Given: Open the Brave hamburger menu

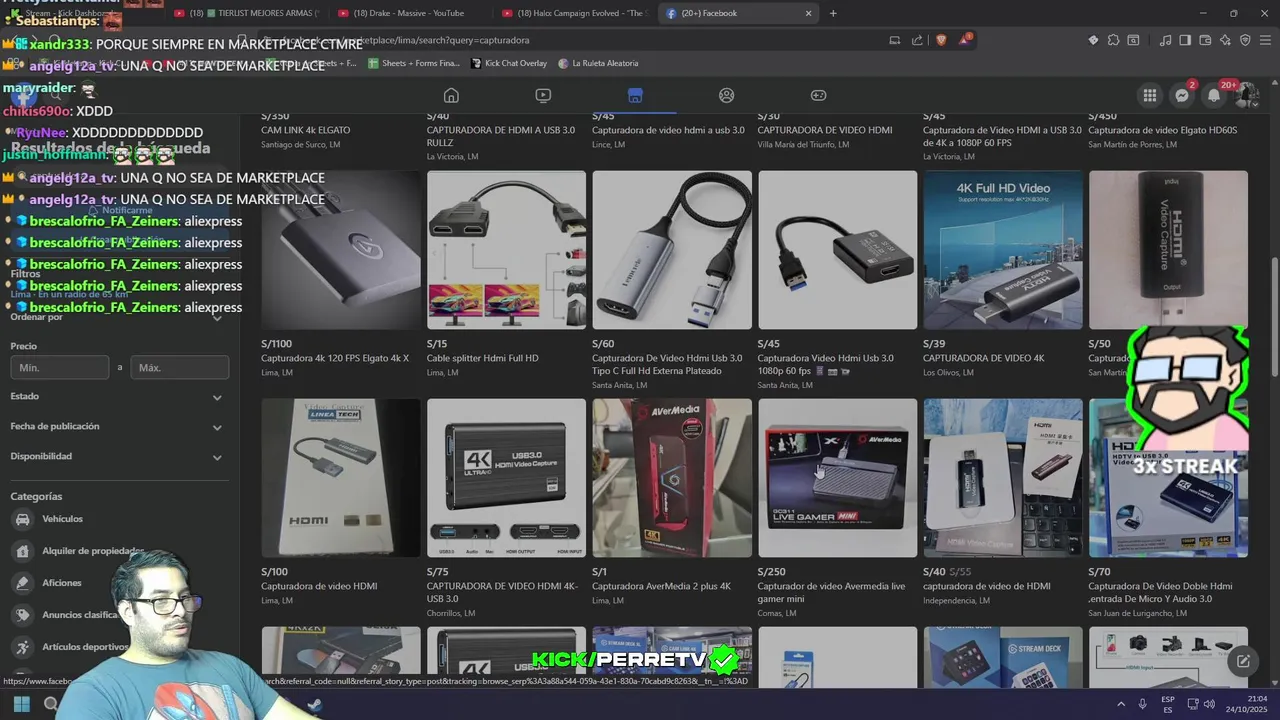Looking at the screenshot, I should [x=1265, y=40].
